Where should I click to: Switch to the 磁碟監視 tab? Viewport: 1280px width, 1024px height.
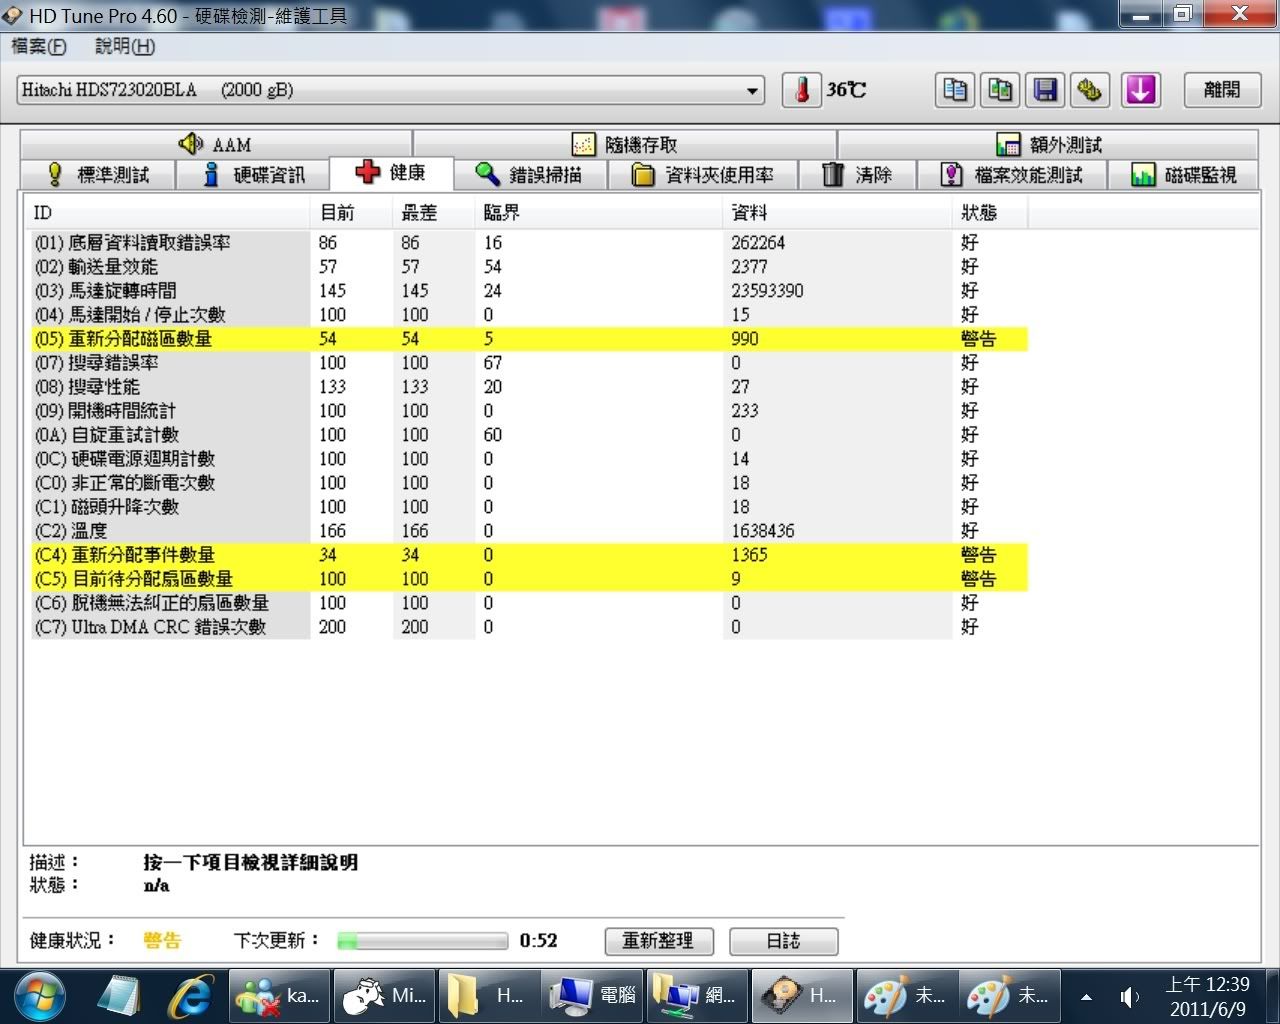pyautogui.click(x=1184, y=175)
